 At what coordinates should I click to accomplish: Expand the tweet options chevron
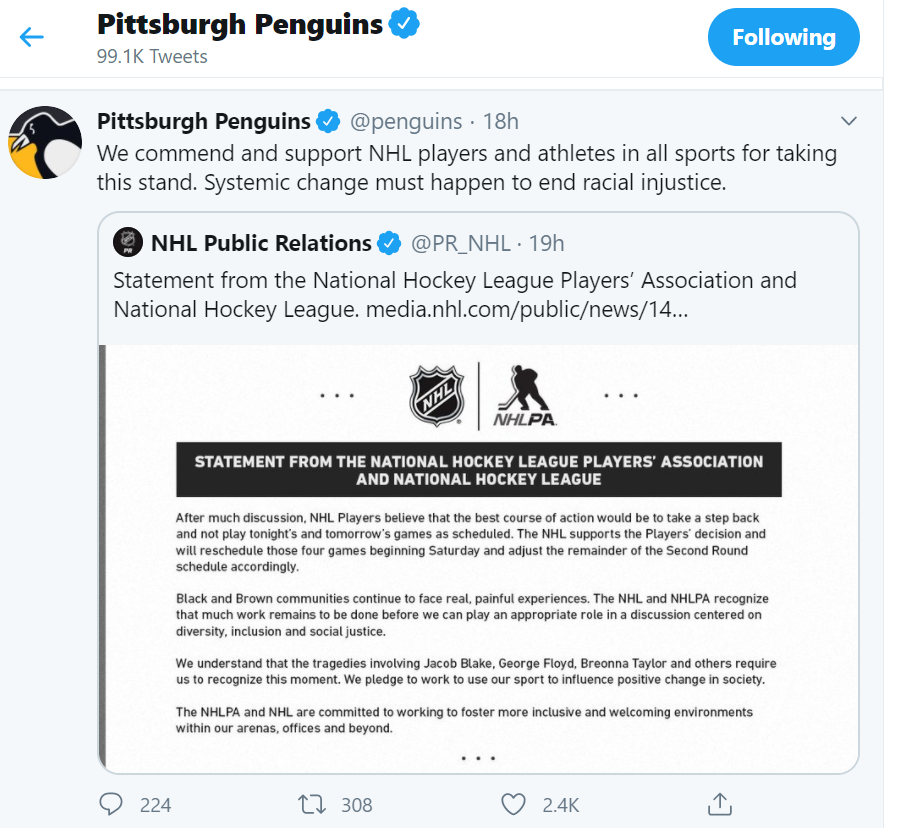849,122
